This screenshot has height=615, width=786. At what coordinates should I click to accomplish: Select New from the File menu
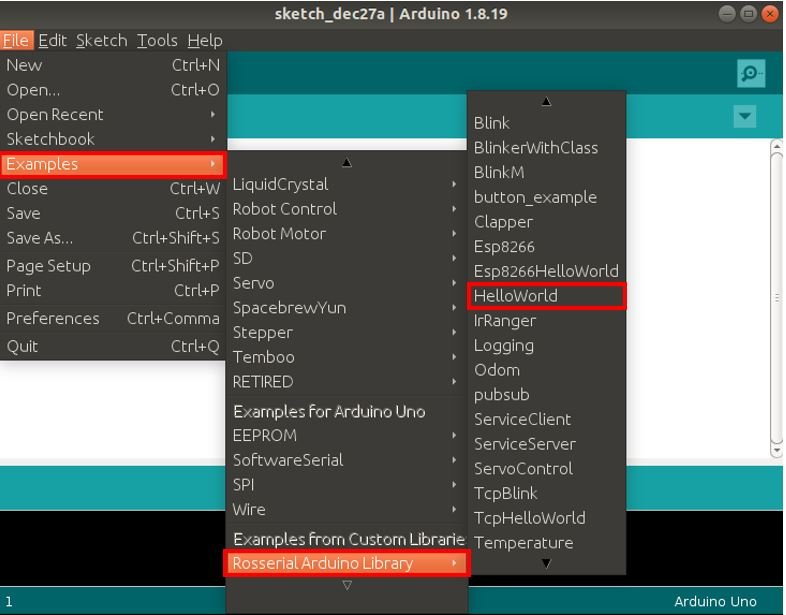(x=113, y=65)
